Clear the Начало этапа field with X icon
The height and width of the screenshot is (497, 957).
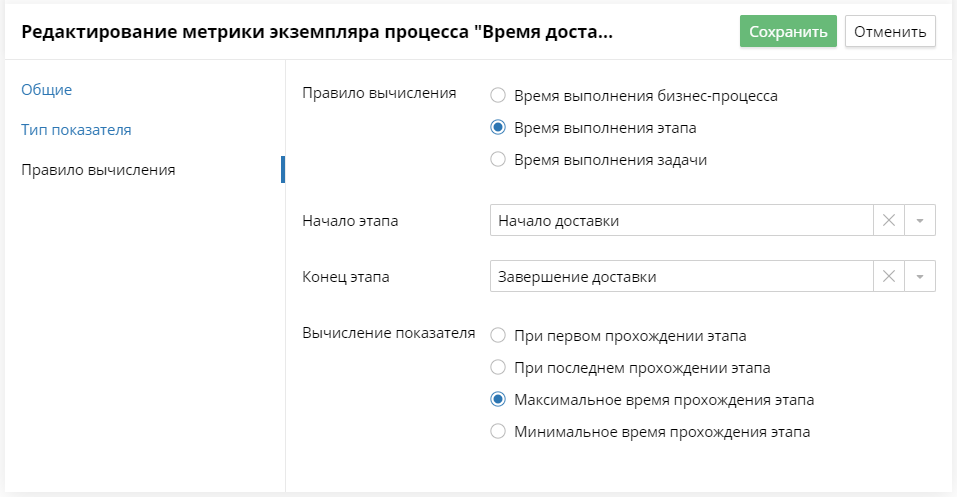(x=889, y=220)
